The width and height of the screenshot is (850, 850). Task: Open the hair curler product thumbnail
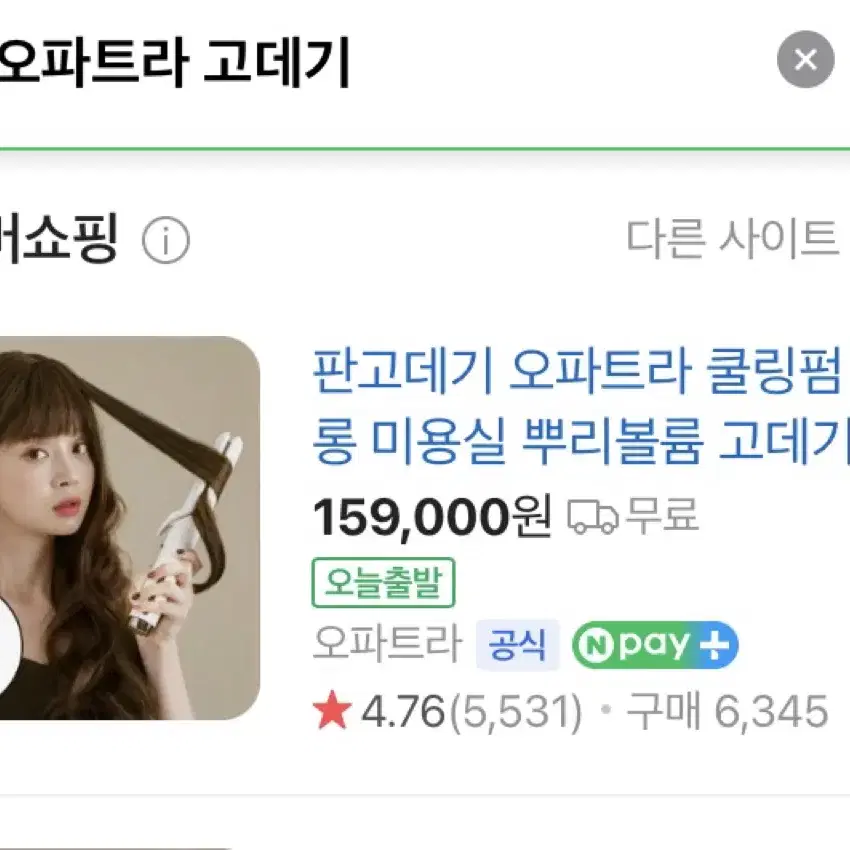click(x=130, y=528)
